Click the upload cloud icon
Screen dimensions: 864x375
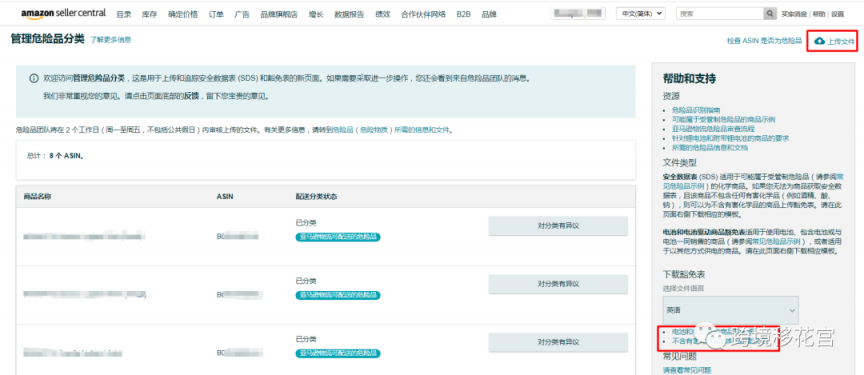819,41
